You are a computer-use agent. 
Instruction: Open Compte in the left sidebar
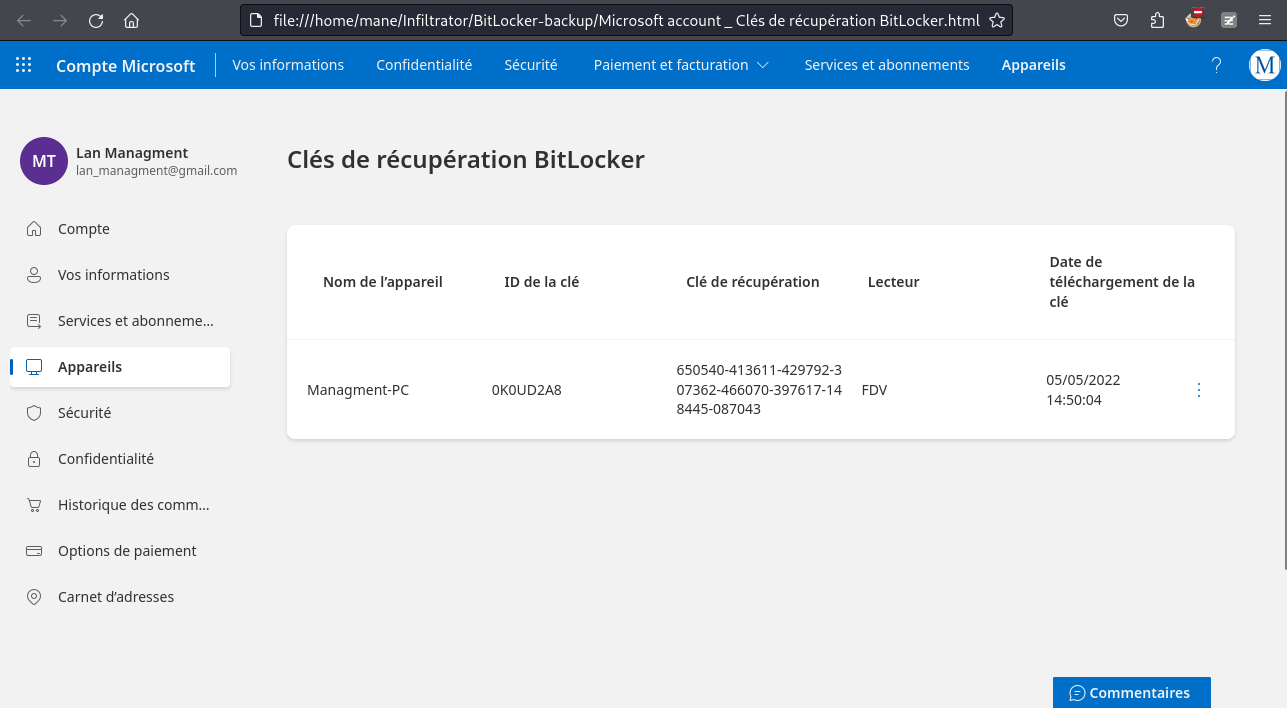click(120, 229)
